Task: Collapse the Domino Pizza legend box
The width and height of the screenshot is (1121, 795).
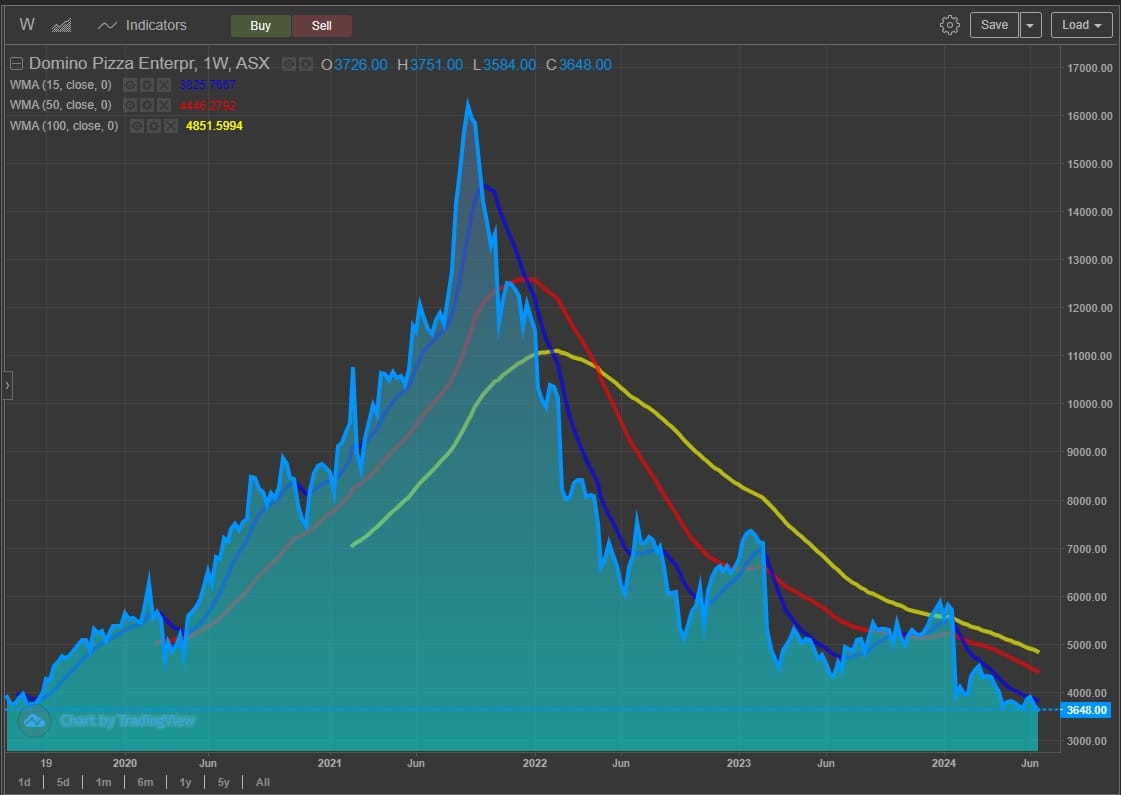Action: (x=16, y=64)
